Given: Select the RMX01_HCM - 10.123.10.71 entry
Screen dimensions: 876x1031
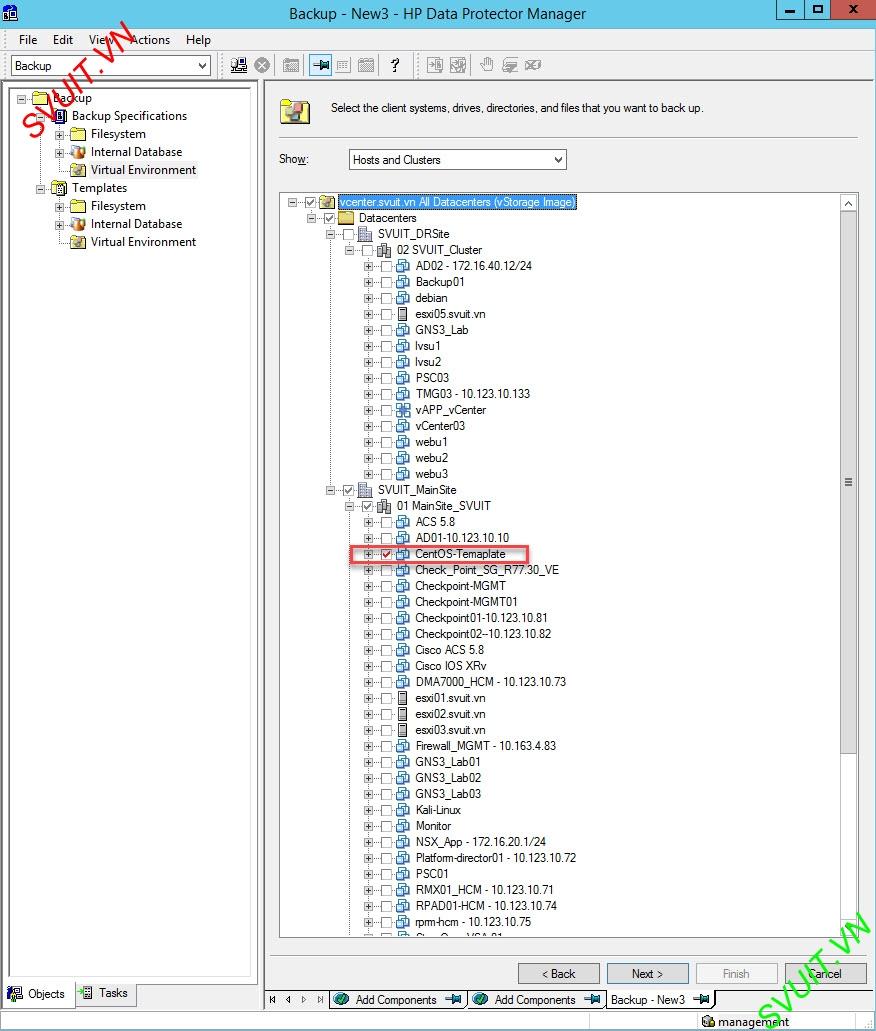Looking at the screenshot, I should [484, 890].
